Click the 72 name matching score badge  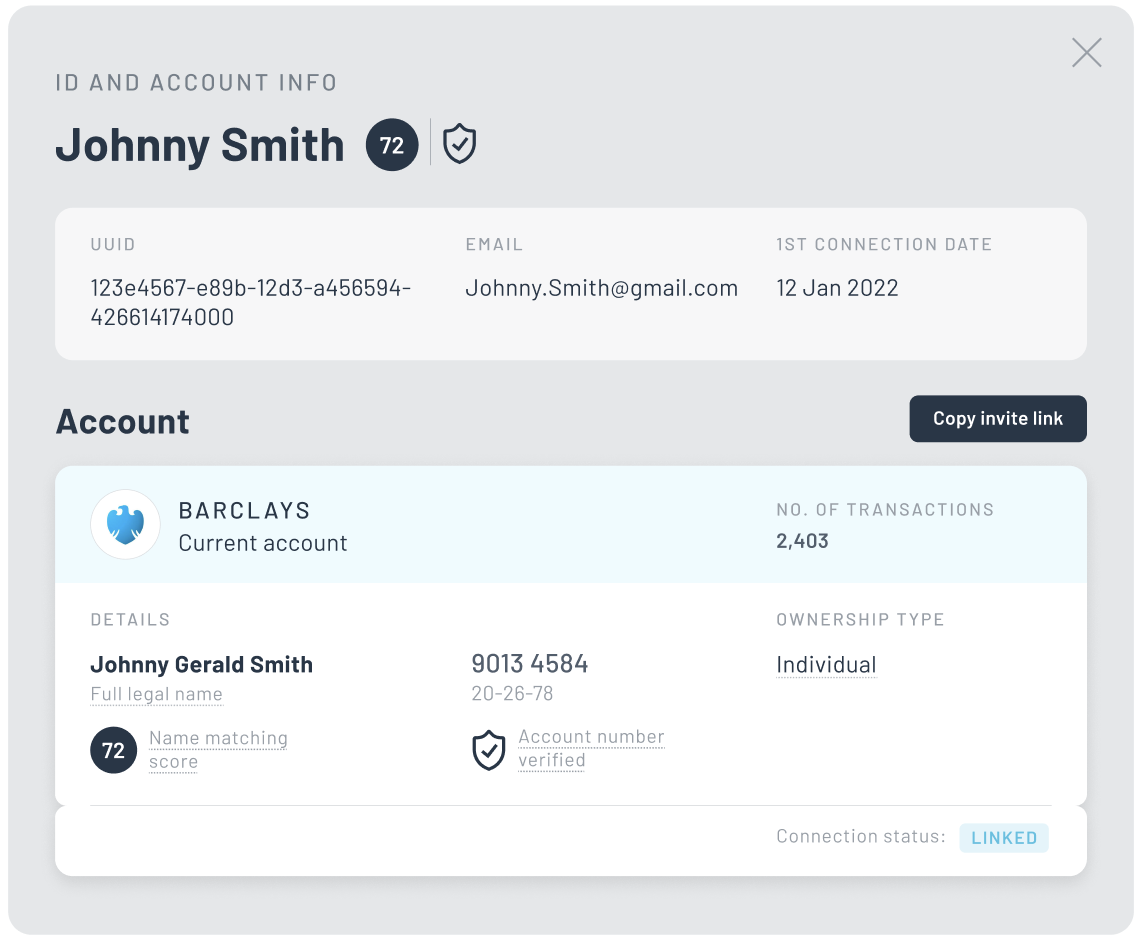[x=113, y=750]
